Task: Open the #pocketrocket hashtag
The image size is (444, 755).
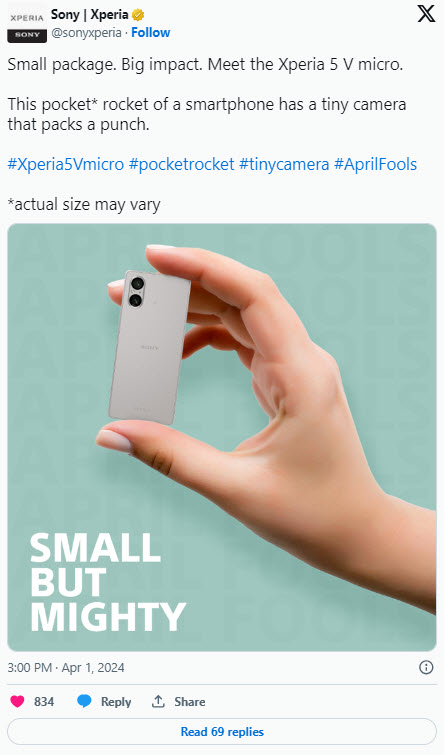Action: [182, 165]
